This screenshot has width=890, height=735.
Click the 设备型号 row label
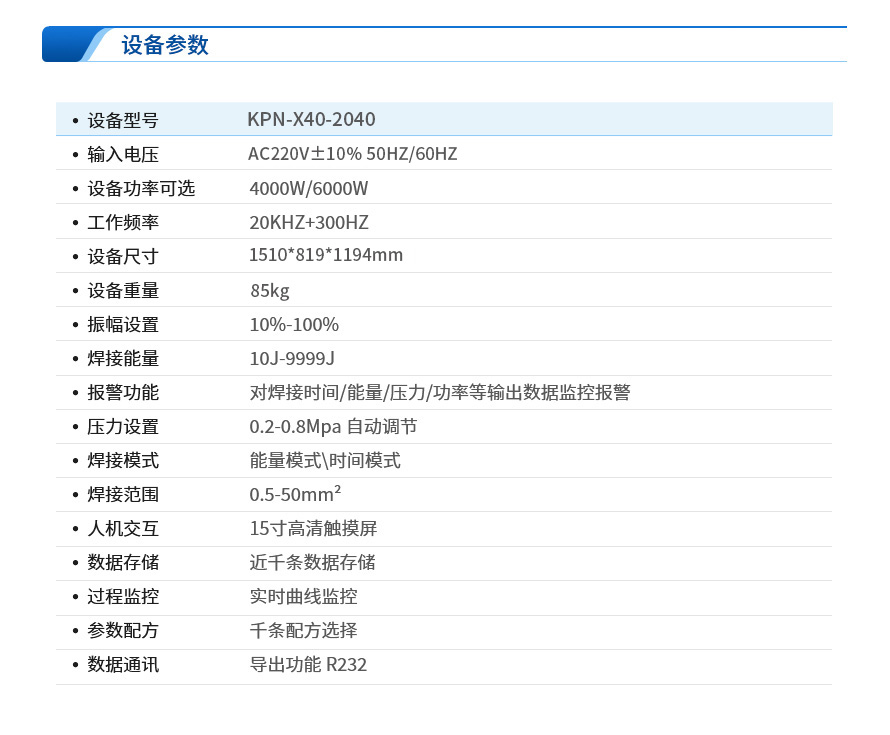click(123, 121)
